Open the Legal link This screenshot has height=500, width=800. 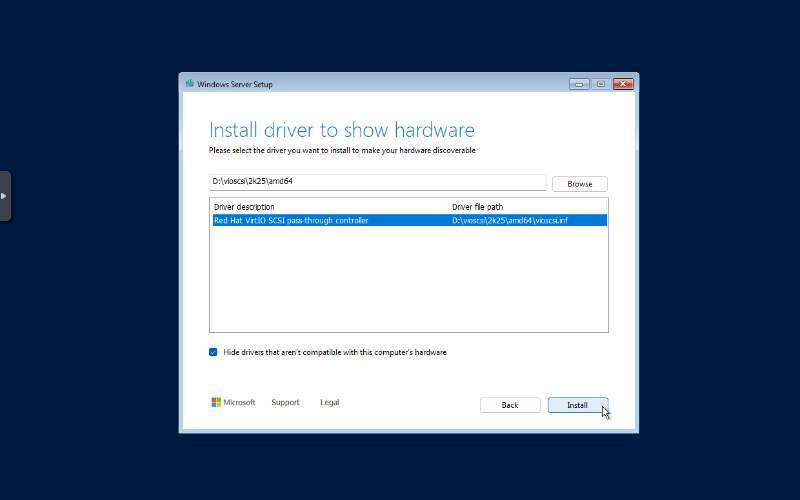[329, 402]
